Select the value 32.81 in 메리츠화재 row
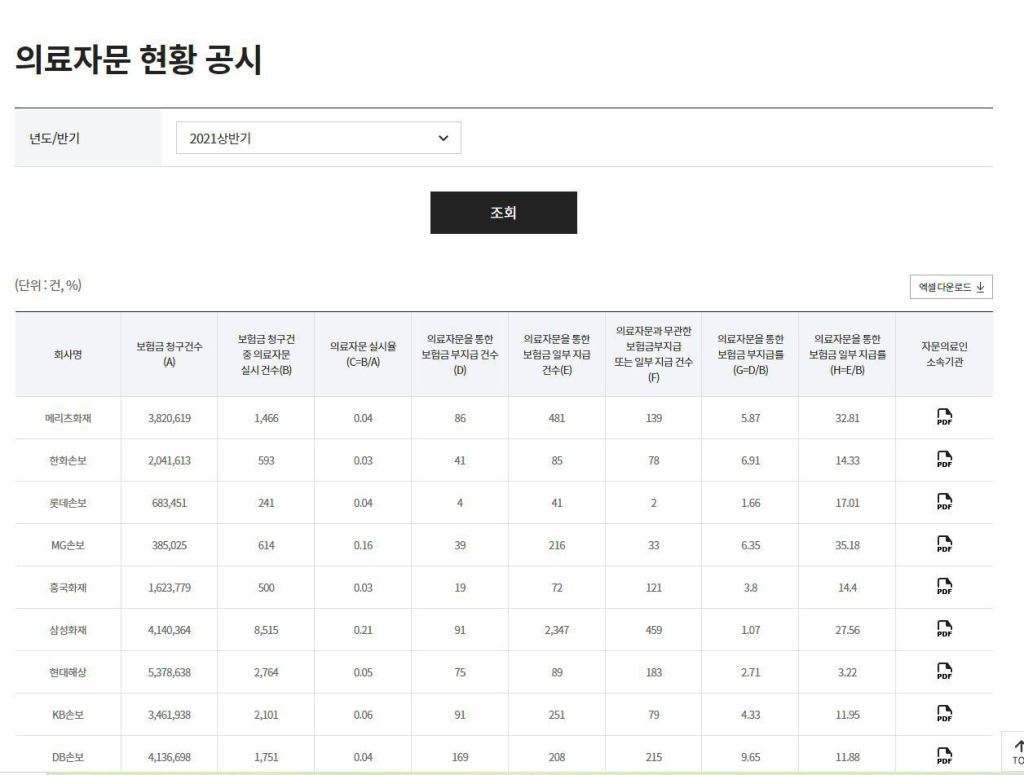Screen dimensions: 1024x775 [x=847, y=418]
